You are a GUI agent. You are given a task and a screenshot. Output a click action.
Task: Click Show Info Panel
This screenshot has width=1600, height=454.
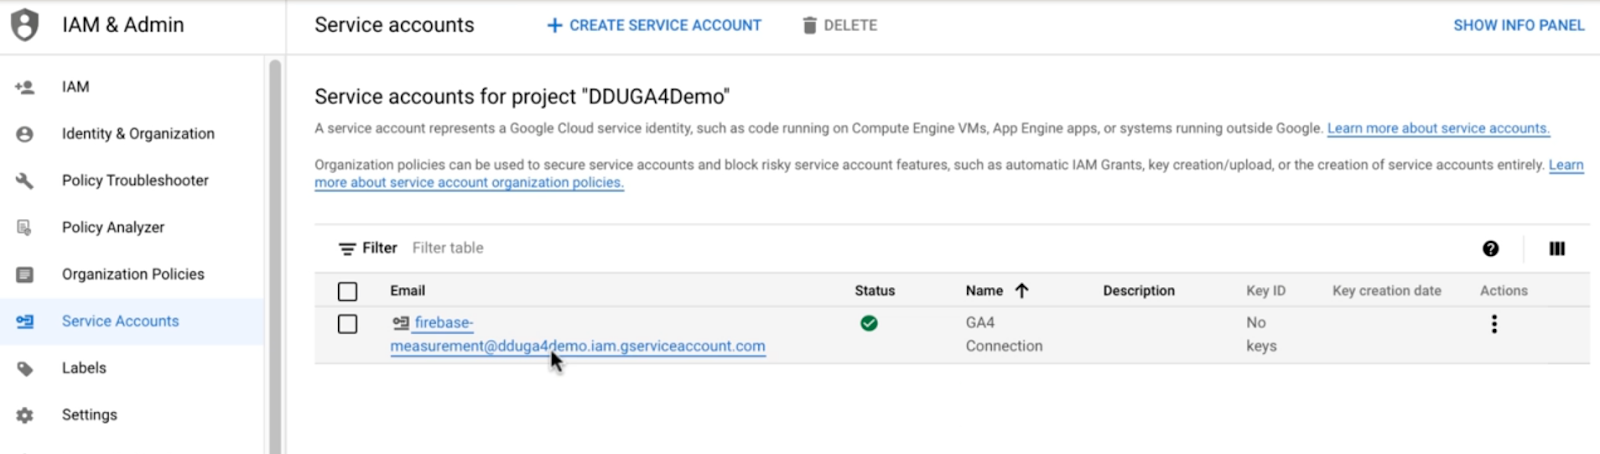1519,25
